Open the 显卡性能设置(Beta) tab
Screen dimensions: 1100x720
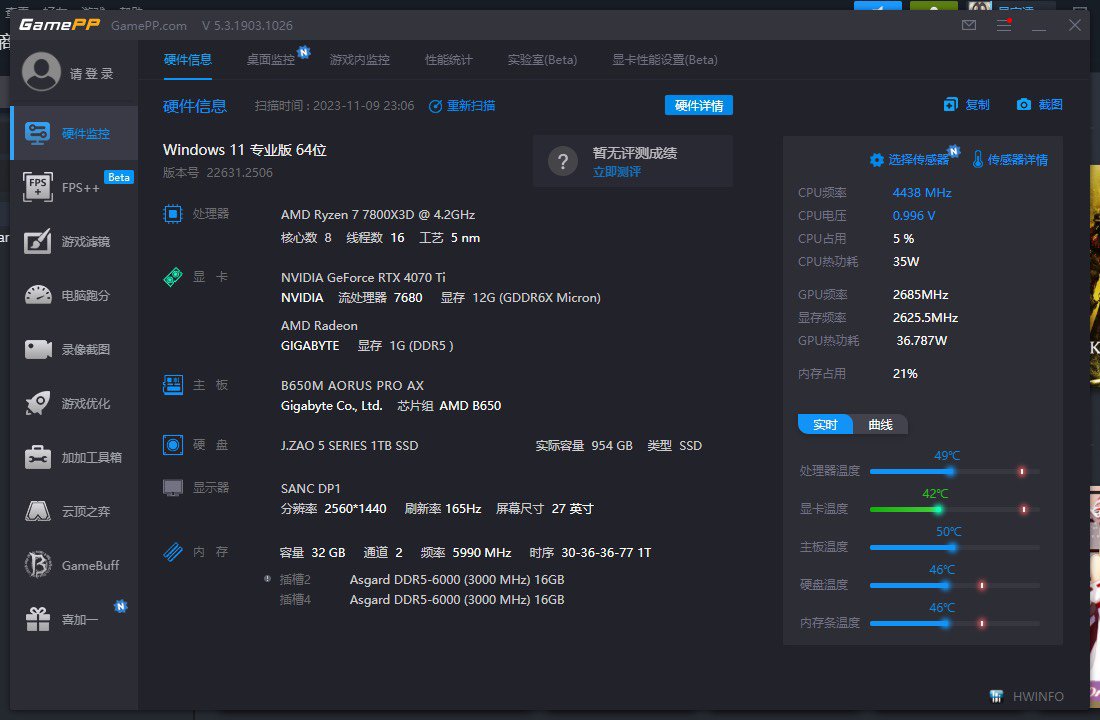point(664,60)
